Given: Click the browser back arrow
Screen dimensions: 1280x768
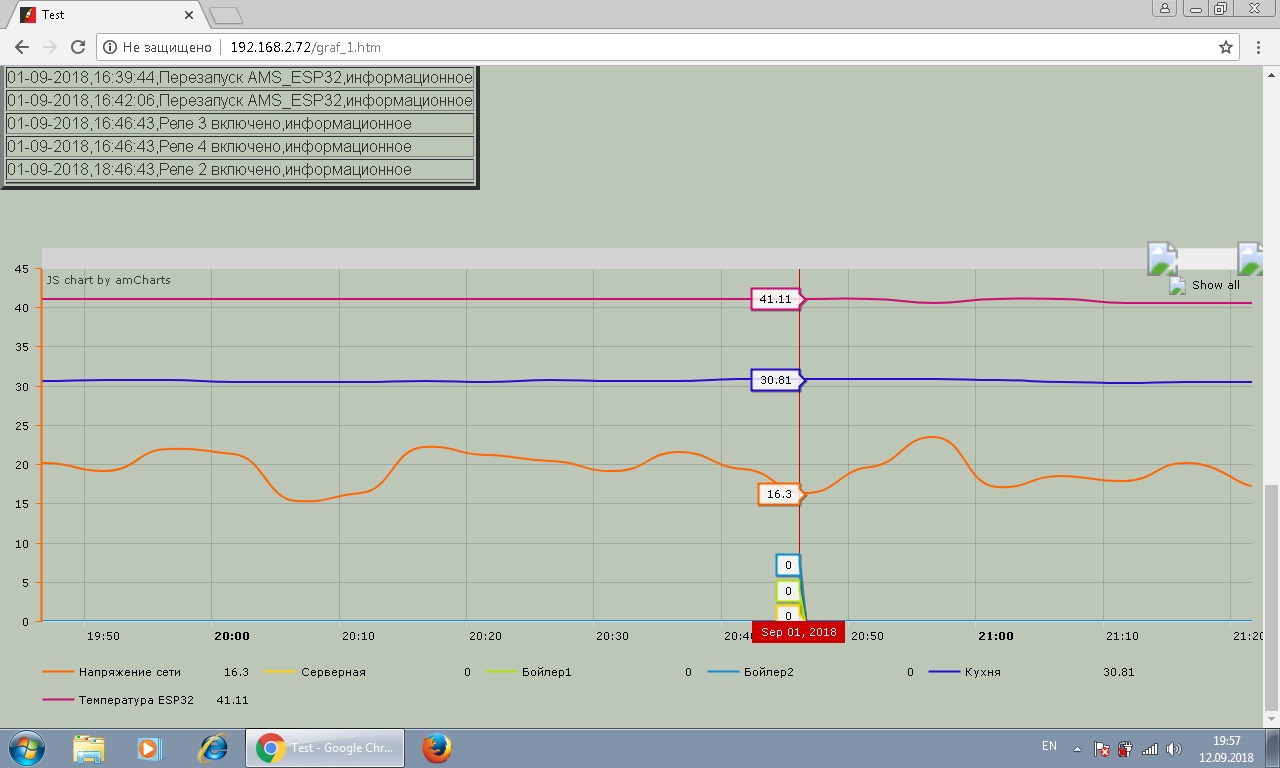Looking at the screenshot, I should [22, 47].
